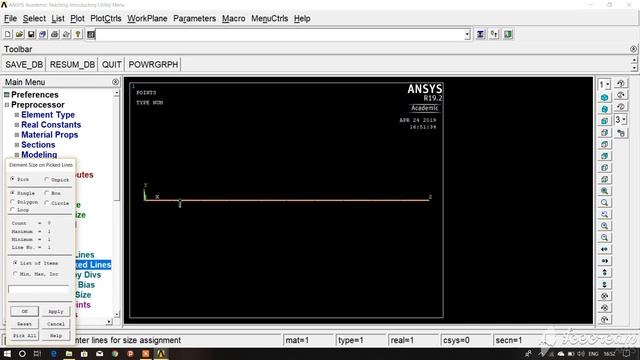Select the Oblique View cube icon
The height and width of the screenshot is (360, 640).
point(604,109)
